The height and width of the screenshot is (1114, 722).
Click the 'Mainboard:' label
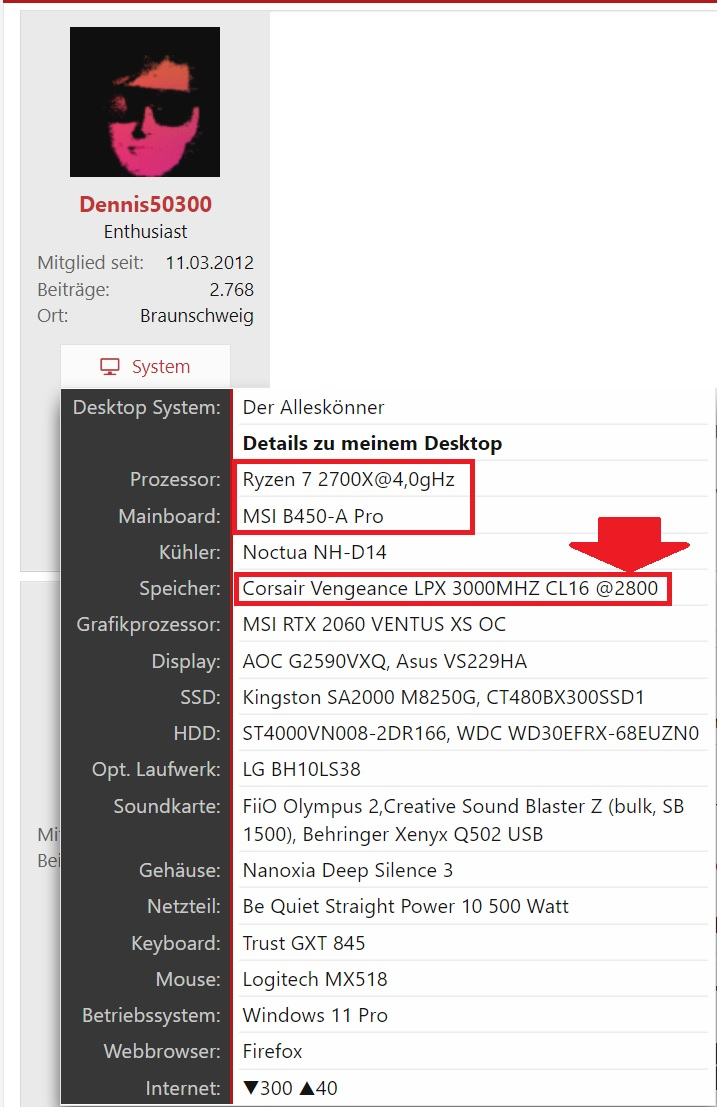tap(169, 516)
